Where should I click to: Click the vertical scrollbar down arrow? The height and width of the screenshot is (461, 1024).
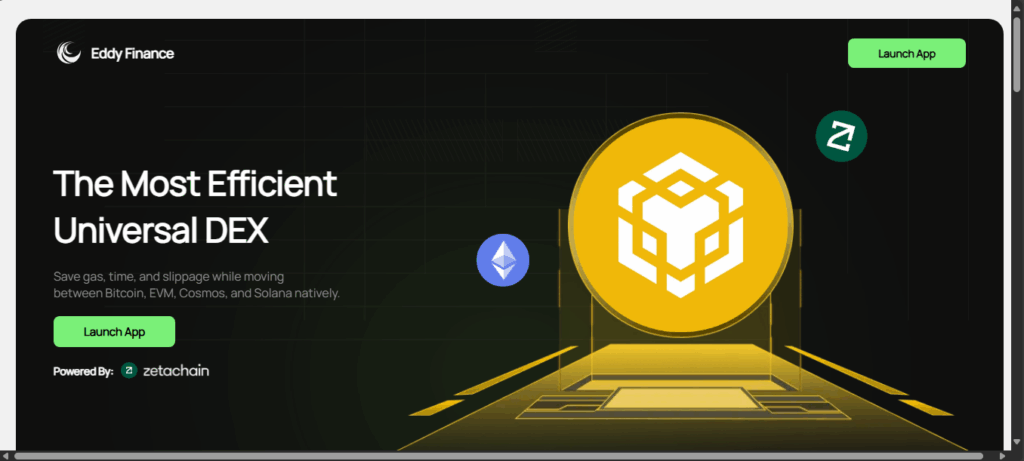click(1017, 443)
